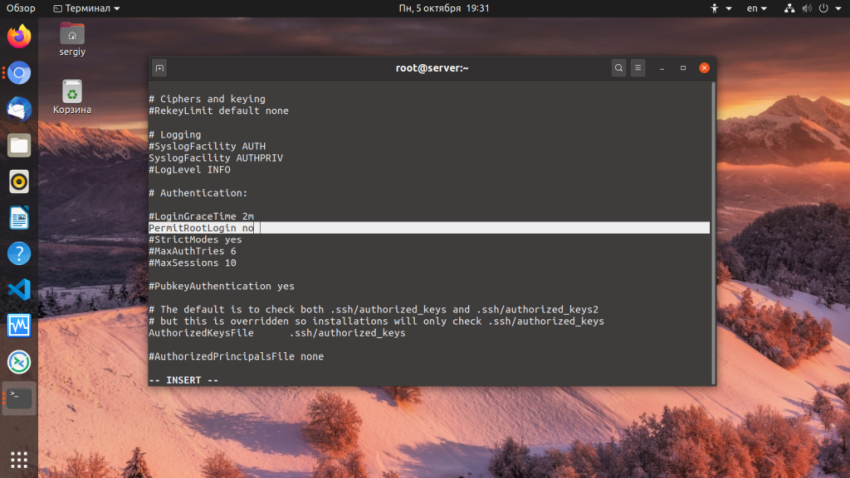Open Firefox from the dock
The image size is (850, 478).
pos(19,37)
